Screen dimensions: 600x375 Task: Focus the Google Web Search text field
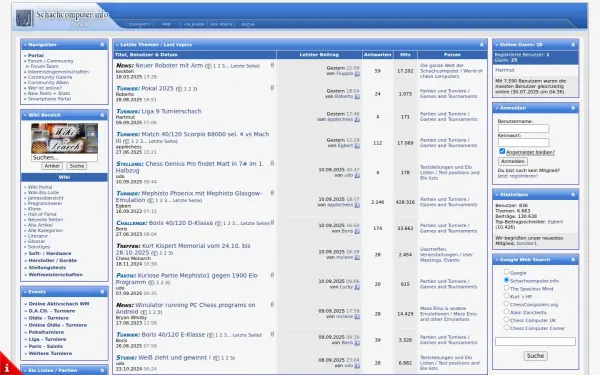[x=535, y=341]
